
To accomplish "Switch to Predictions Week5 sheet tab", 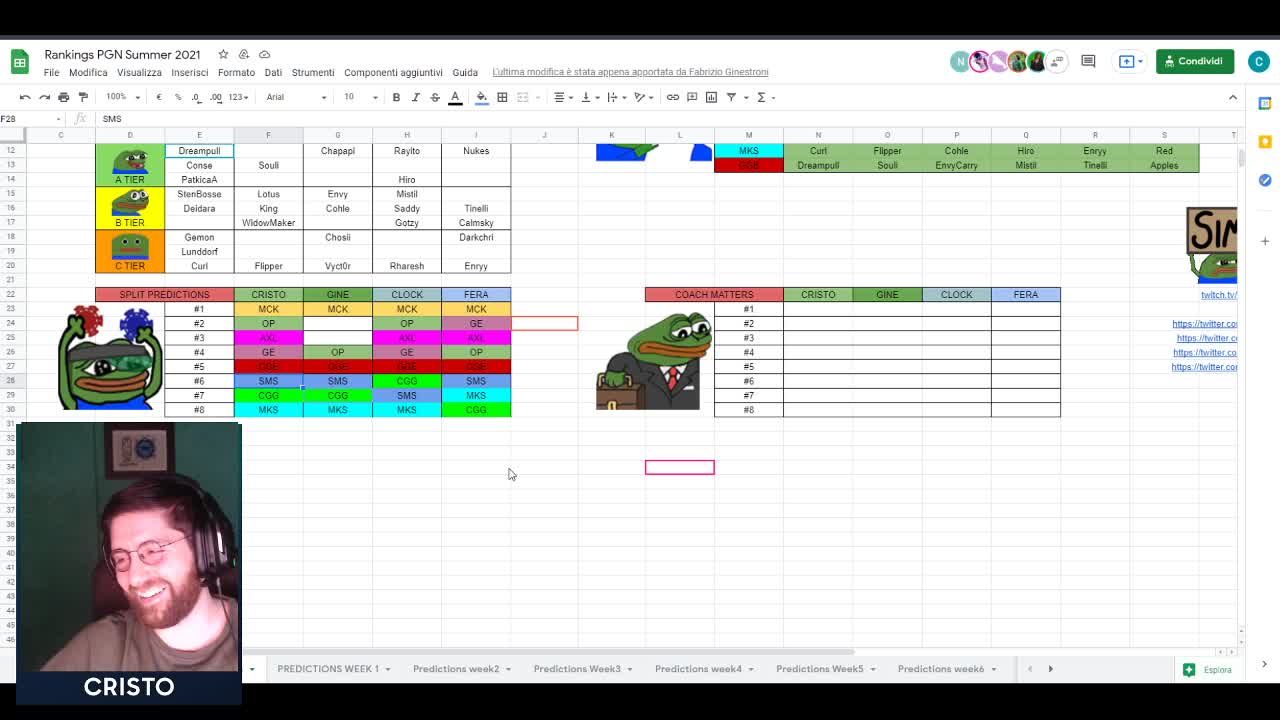I will tap(825, 669).
